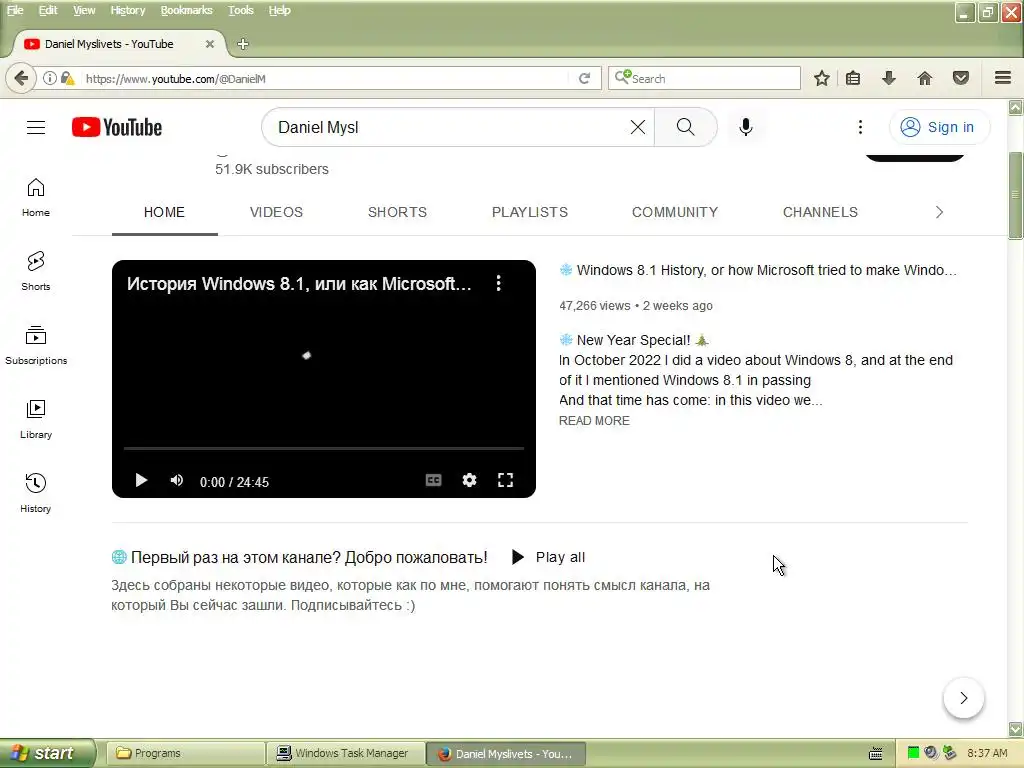Open History from sidebar
This screenshot has height=768, width=1024.
36,493
